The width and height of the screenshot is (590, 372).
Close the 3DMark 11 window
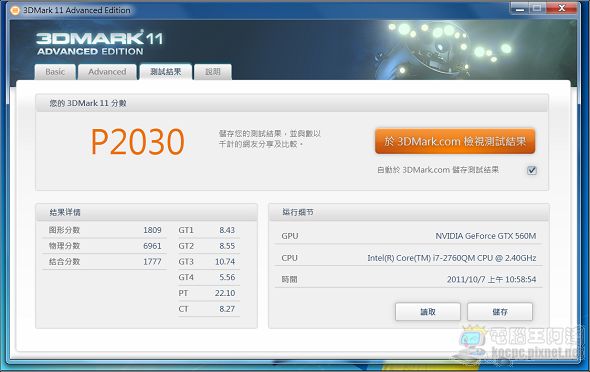562,8
